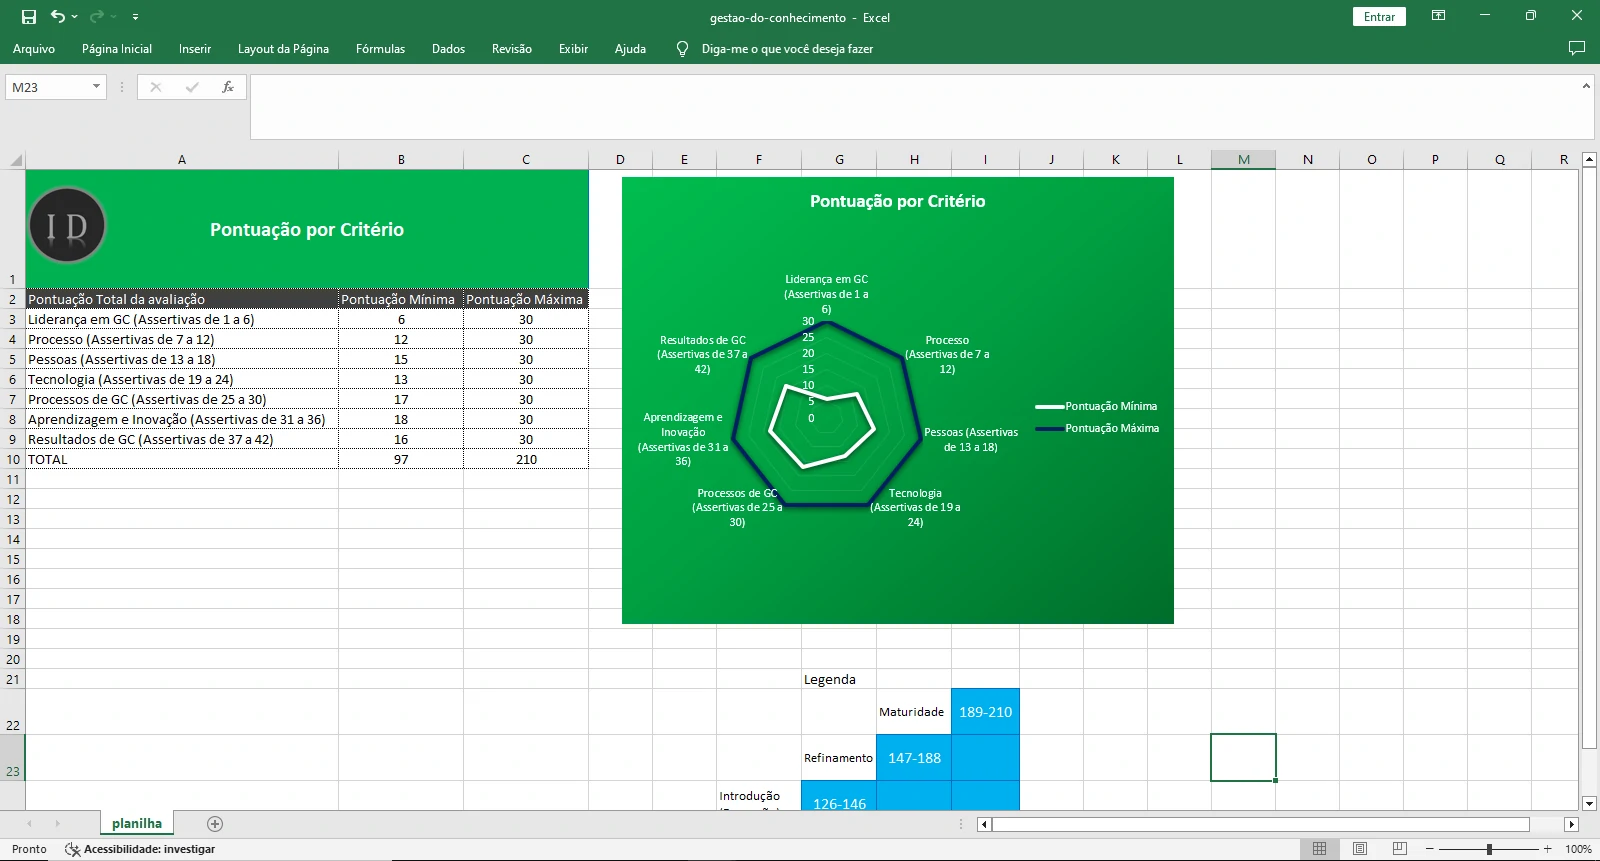1600x861 pixels.
Task: Click the Entrar sign-in button
Action: pos(1379,17)
